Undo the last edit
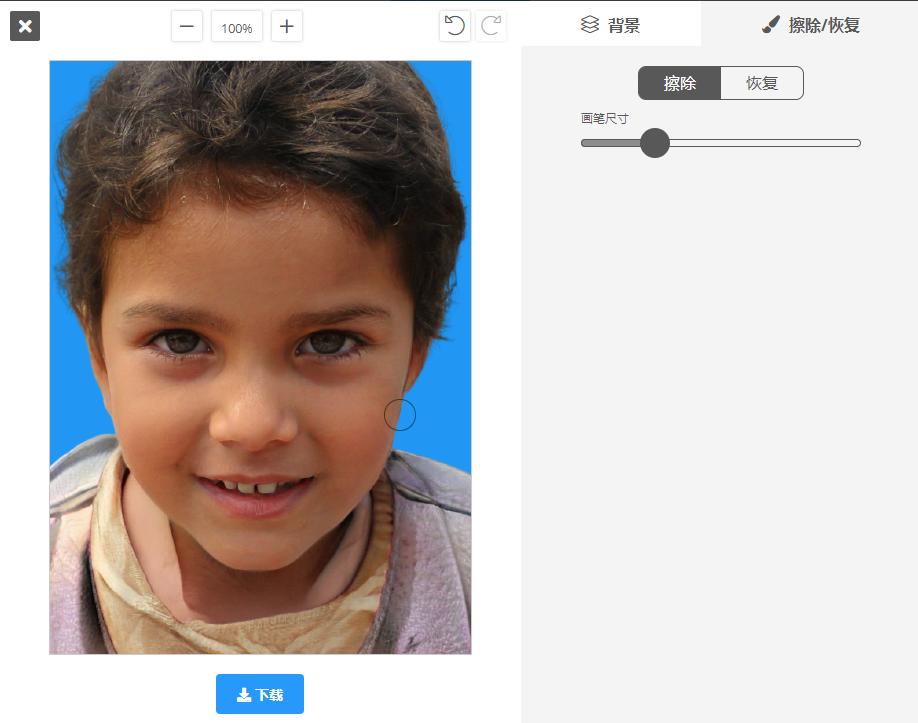918x723 pixels. click(455, 26)
